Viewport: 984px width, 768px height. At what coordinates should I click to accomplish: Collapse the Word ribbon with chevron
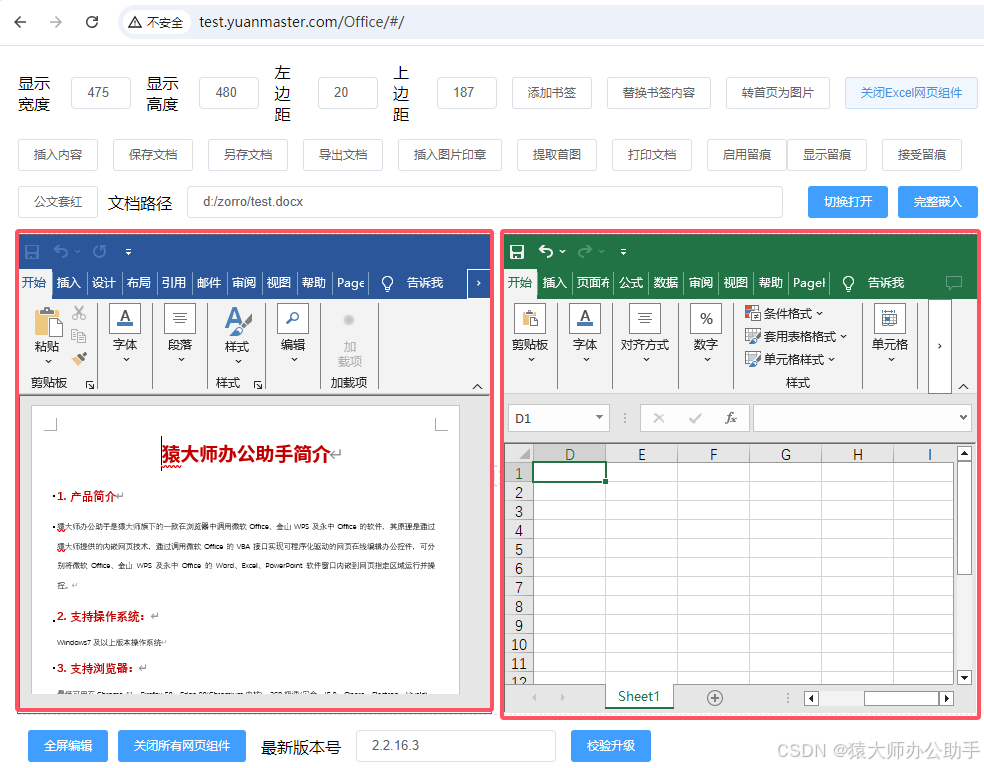click(477, 387)
